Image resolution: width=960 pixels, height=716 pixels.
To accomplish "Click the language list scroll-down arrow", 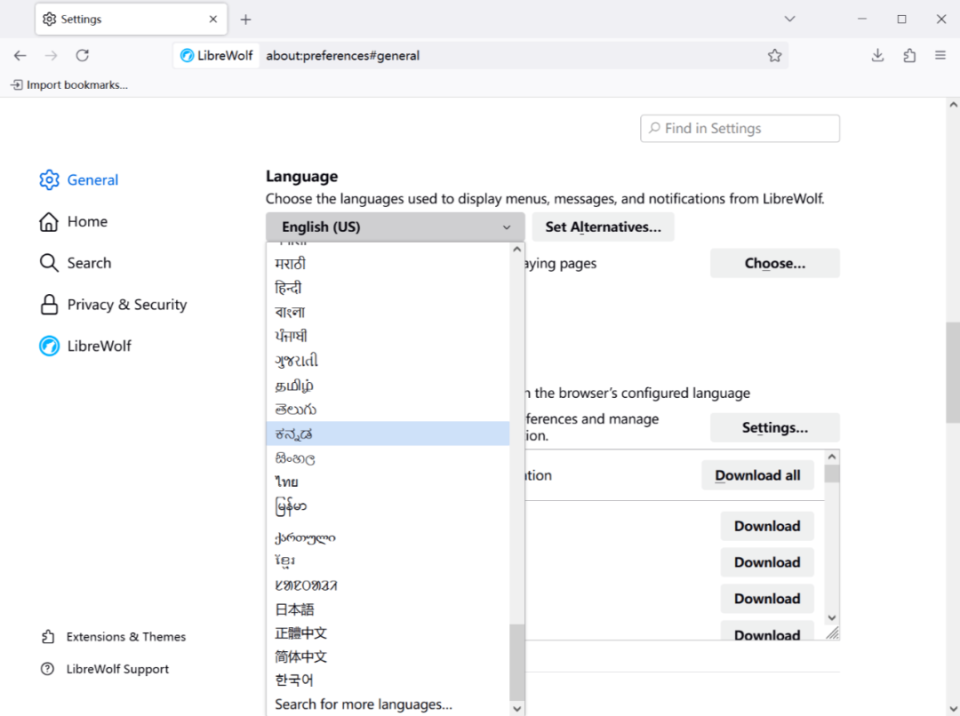I will [517, 709].
